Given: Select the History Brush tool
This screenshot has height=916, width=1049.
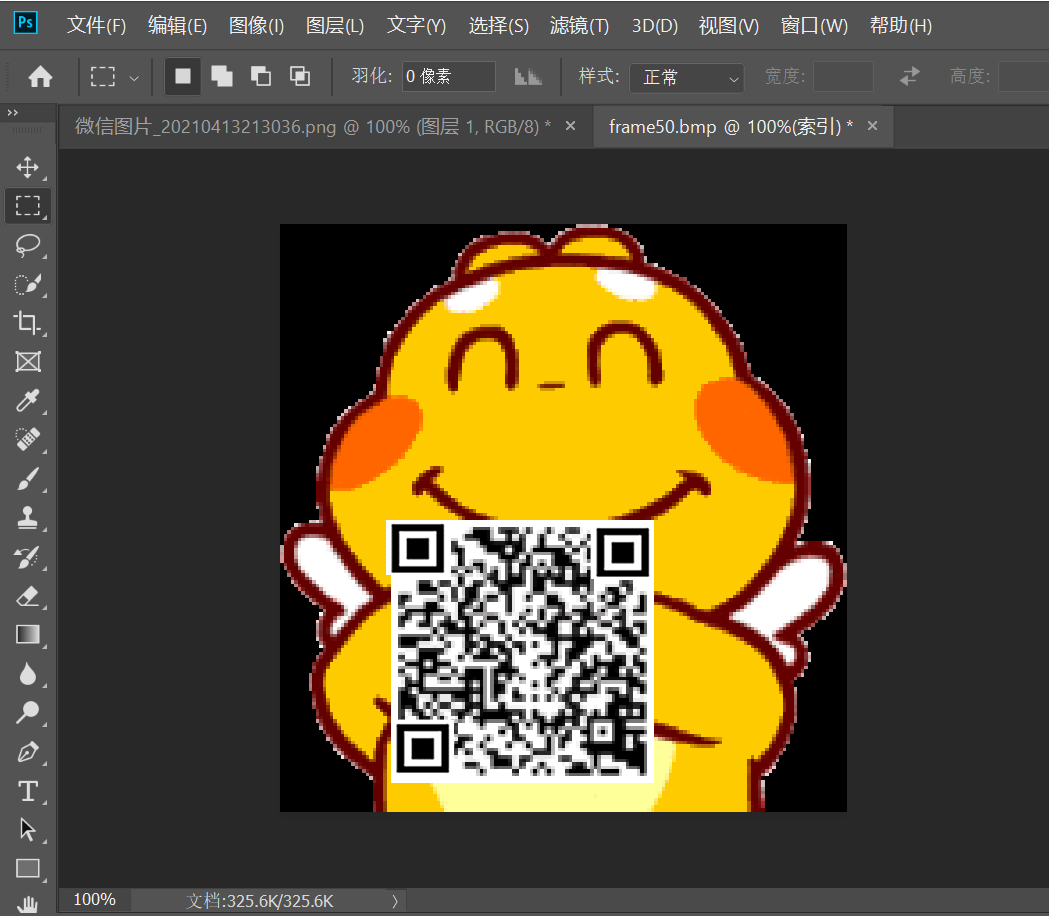Looking at the screenshot, I should (27, 557).
